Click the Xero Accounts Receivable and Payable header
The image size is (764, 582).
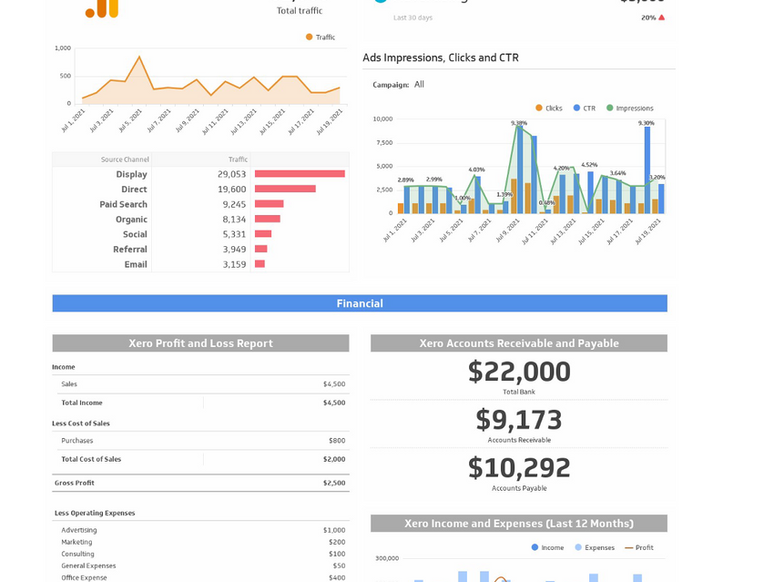point(519,343)
